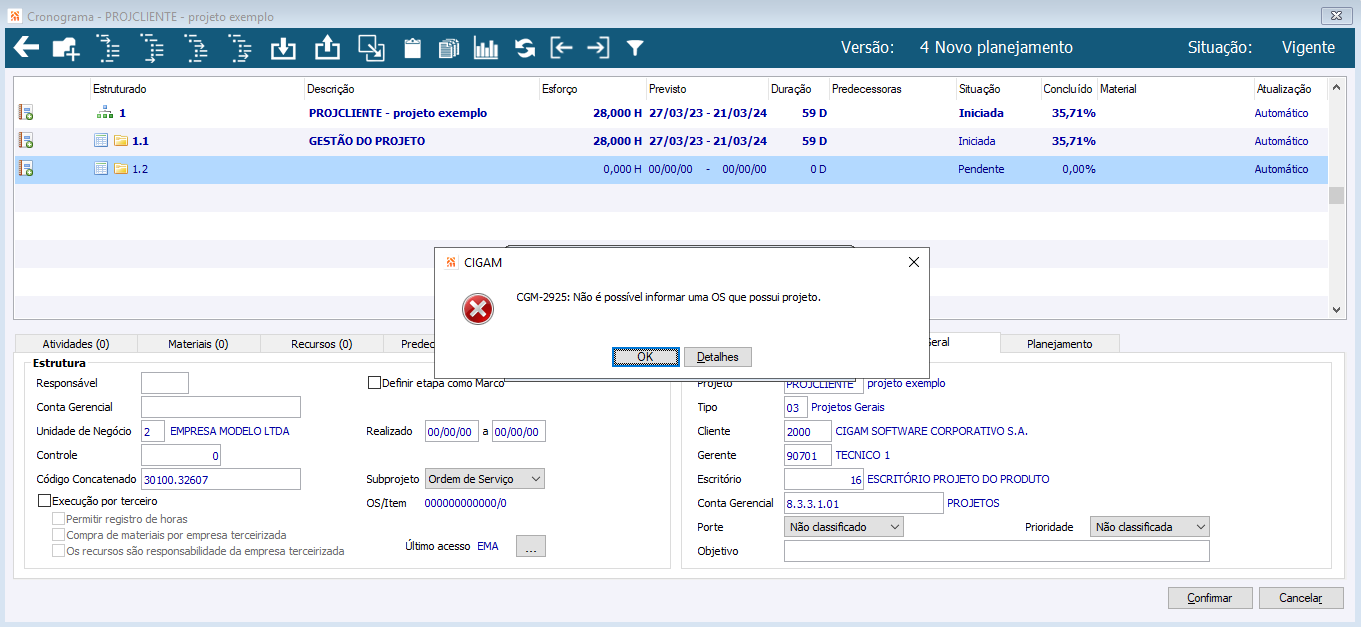Toggle Compra de materiais por empresa terceirizada
The height and width of the screenshot is (627, 1361).
pyautogui.click(x=58, y=535)
